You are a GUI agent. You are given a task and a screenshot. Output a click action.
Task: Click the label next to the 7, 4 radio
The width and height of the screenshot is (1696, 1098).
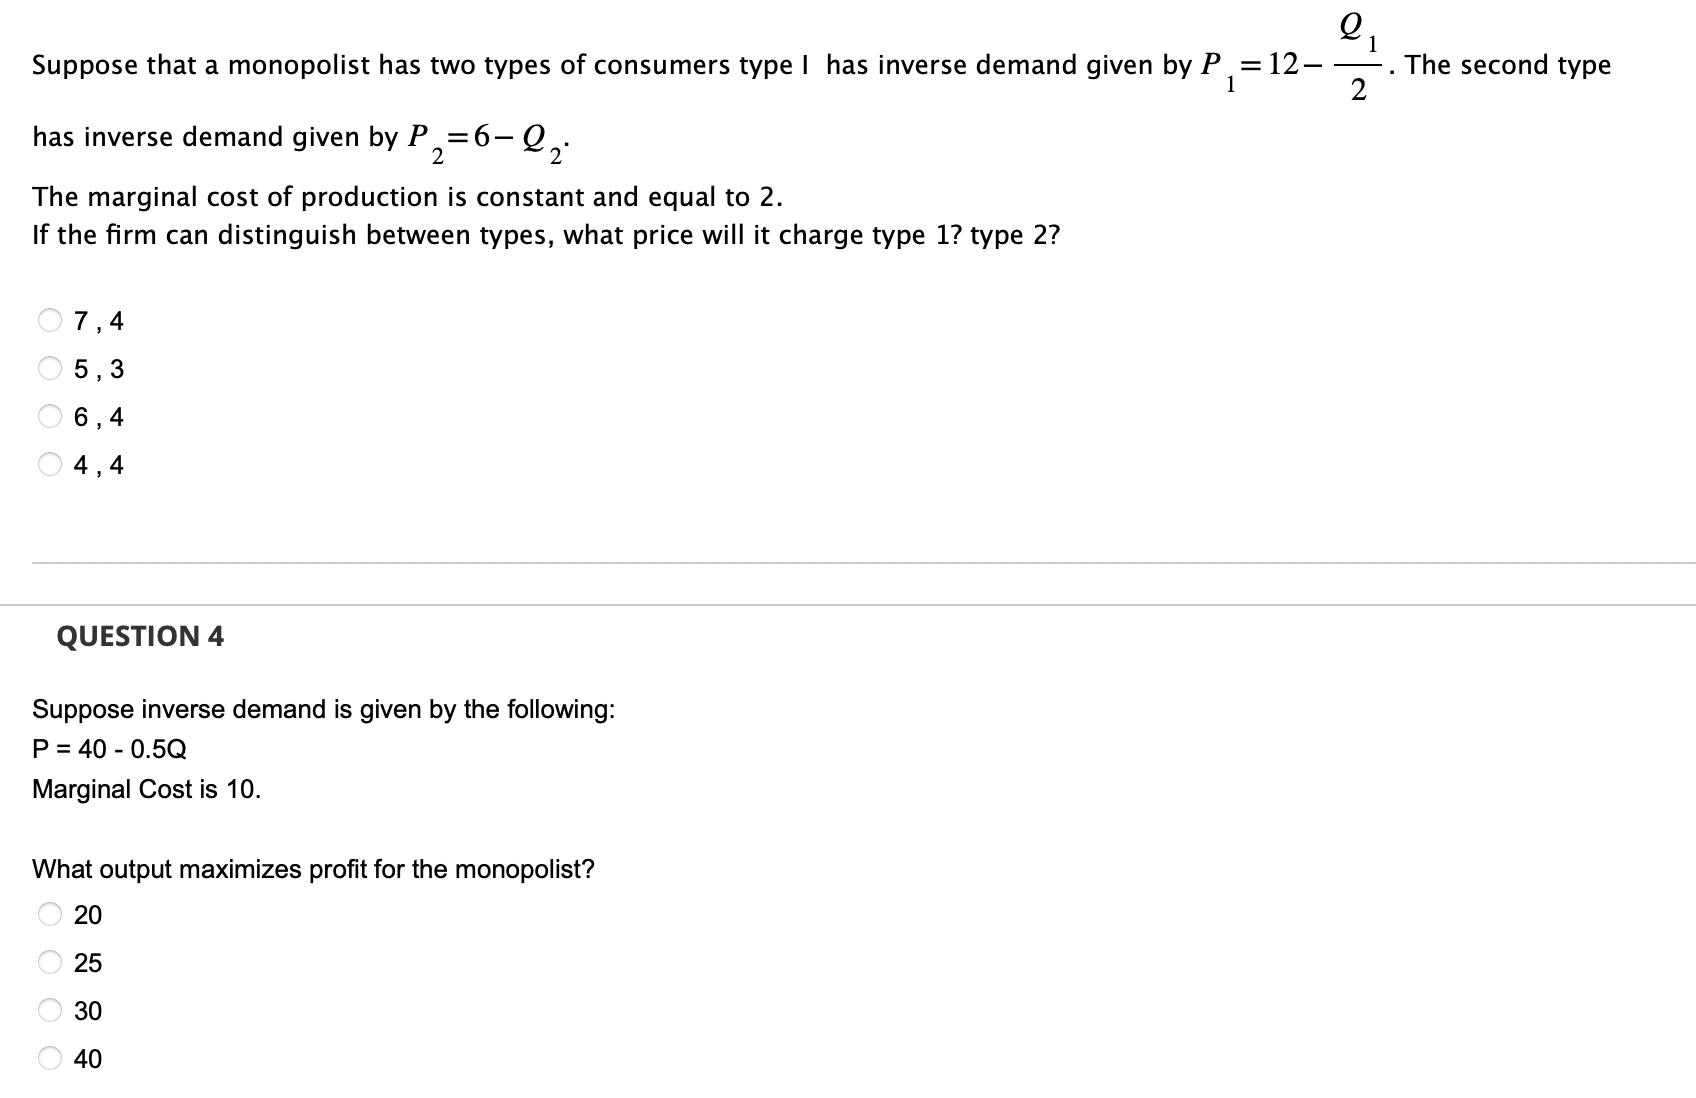point(98,319)
